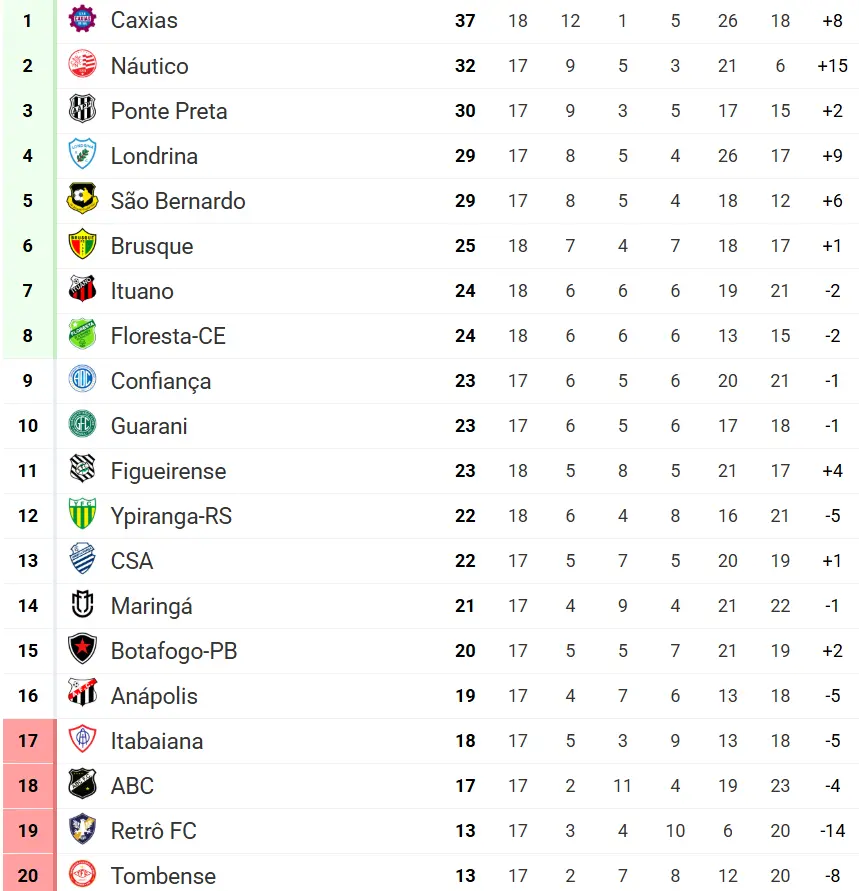This screenshot has height=891, width=859.
Task: Click Confiança's 23 points value
Action: pos(465,381)
